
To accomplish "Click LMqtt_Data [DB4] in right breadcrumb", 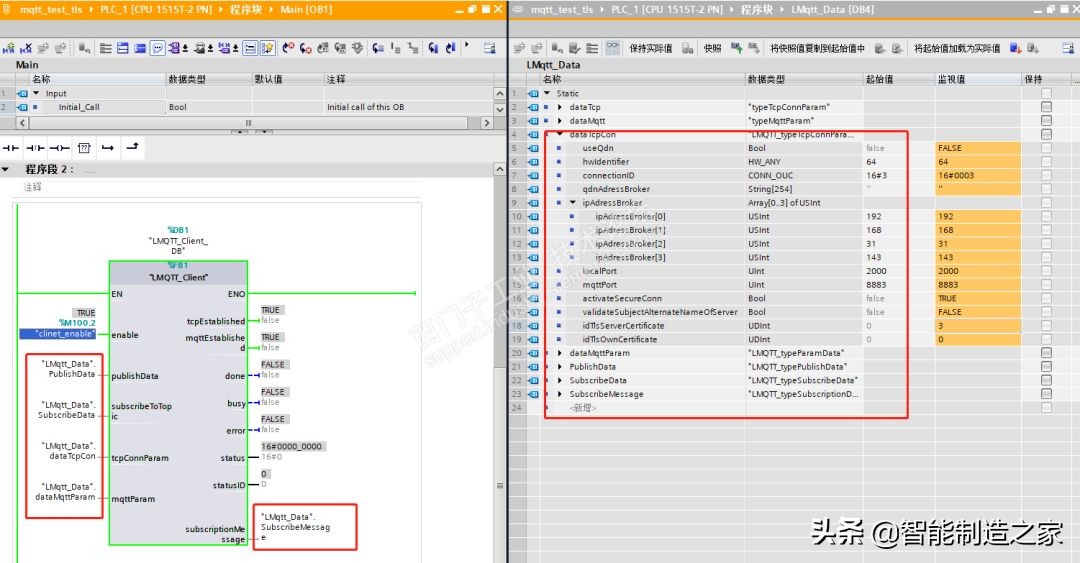I will click(x=832, y=10).
